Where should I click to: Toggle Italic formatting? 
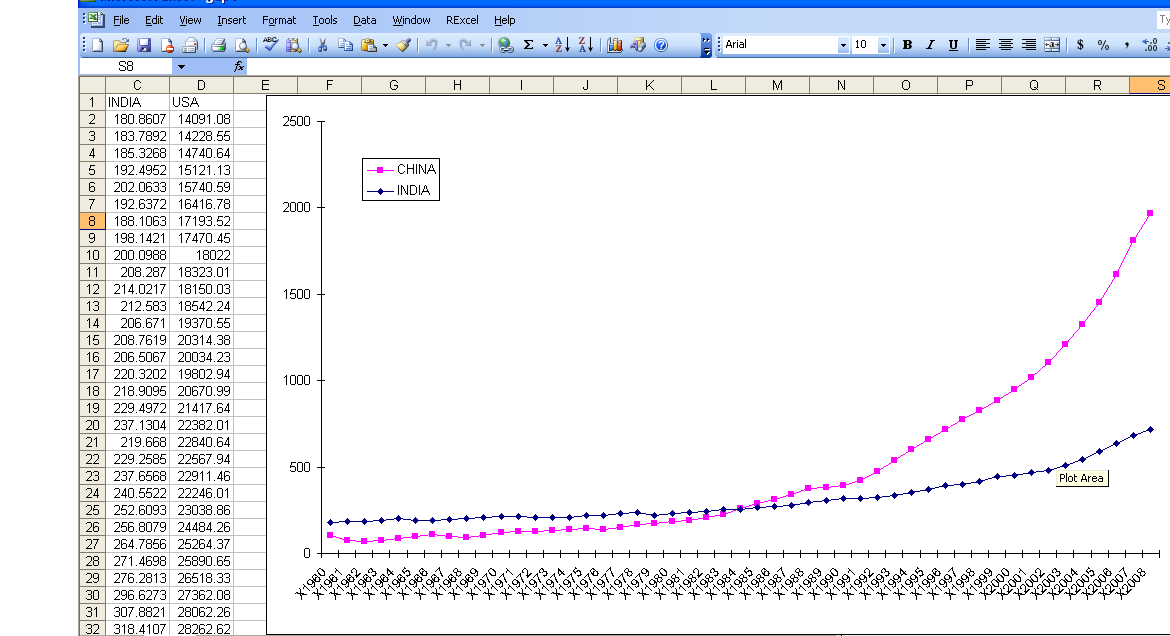pyautogui.click(x=930, y=45)
